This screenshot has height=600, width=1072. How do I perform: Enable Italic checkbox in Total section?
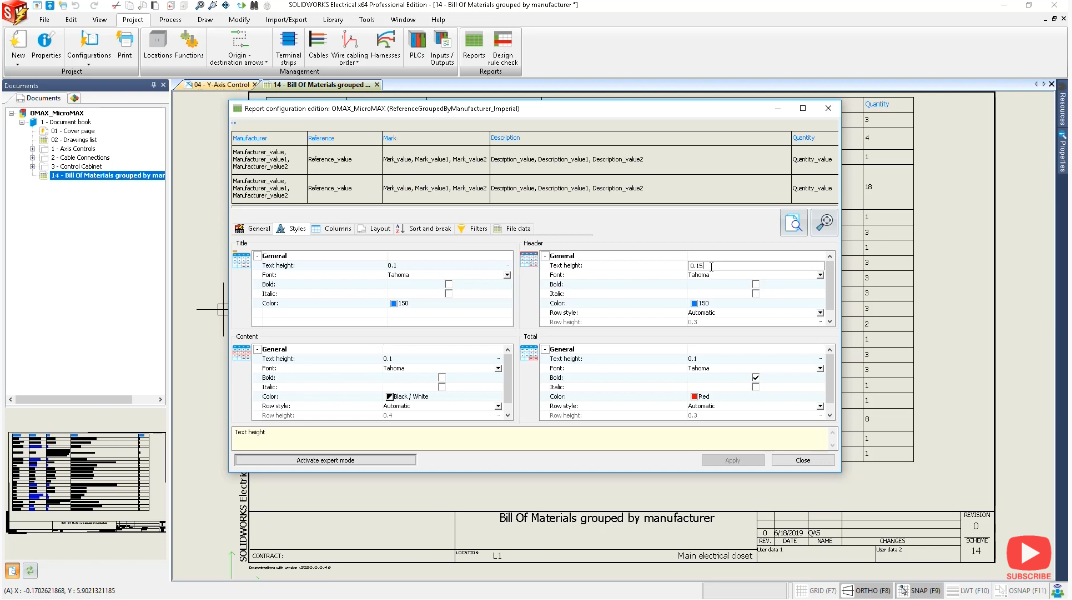755,387
